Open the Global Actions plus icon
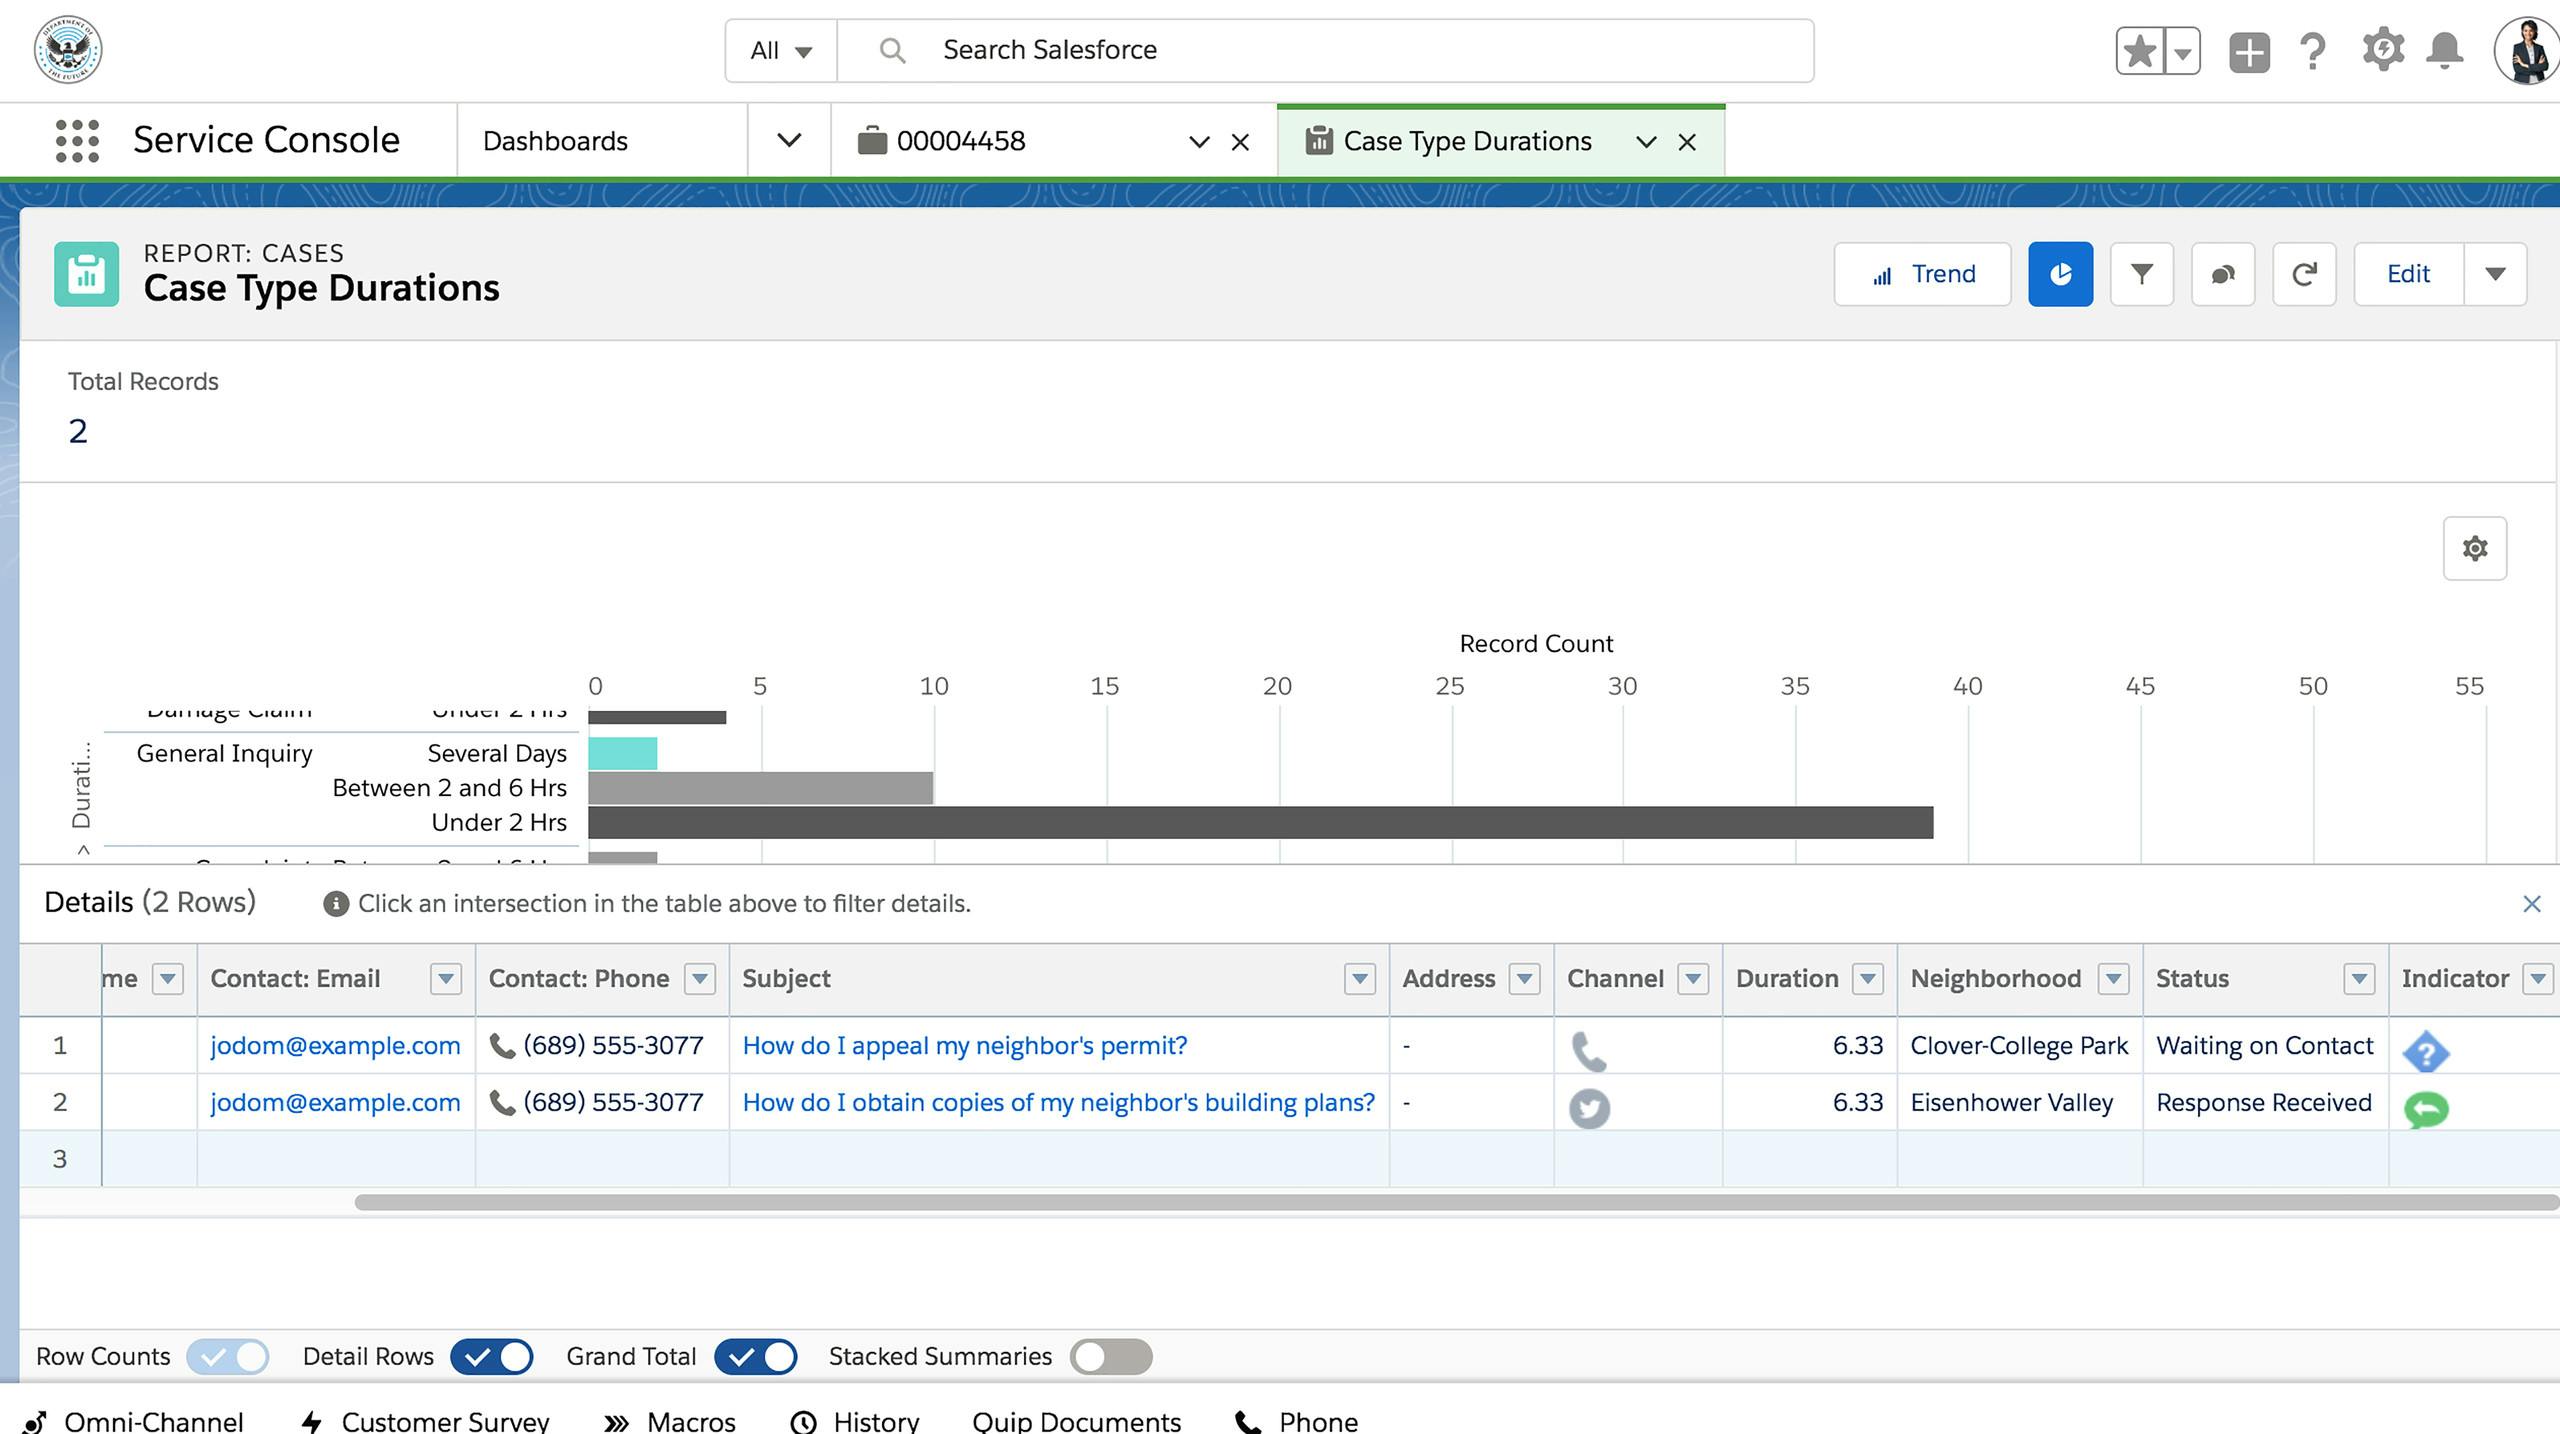Screen dimensions: 2560x1434 pos(2249,51)
